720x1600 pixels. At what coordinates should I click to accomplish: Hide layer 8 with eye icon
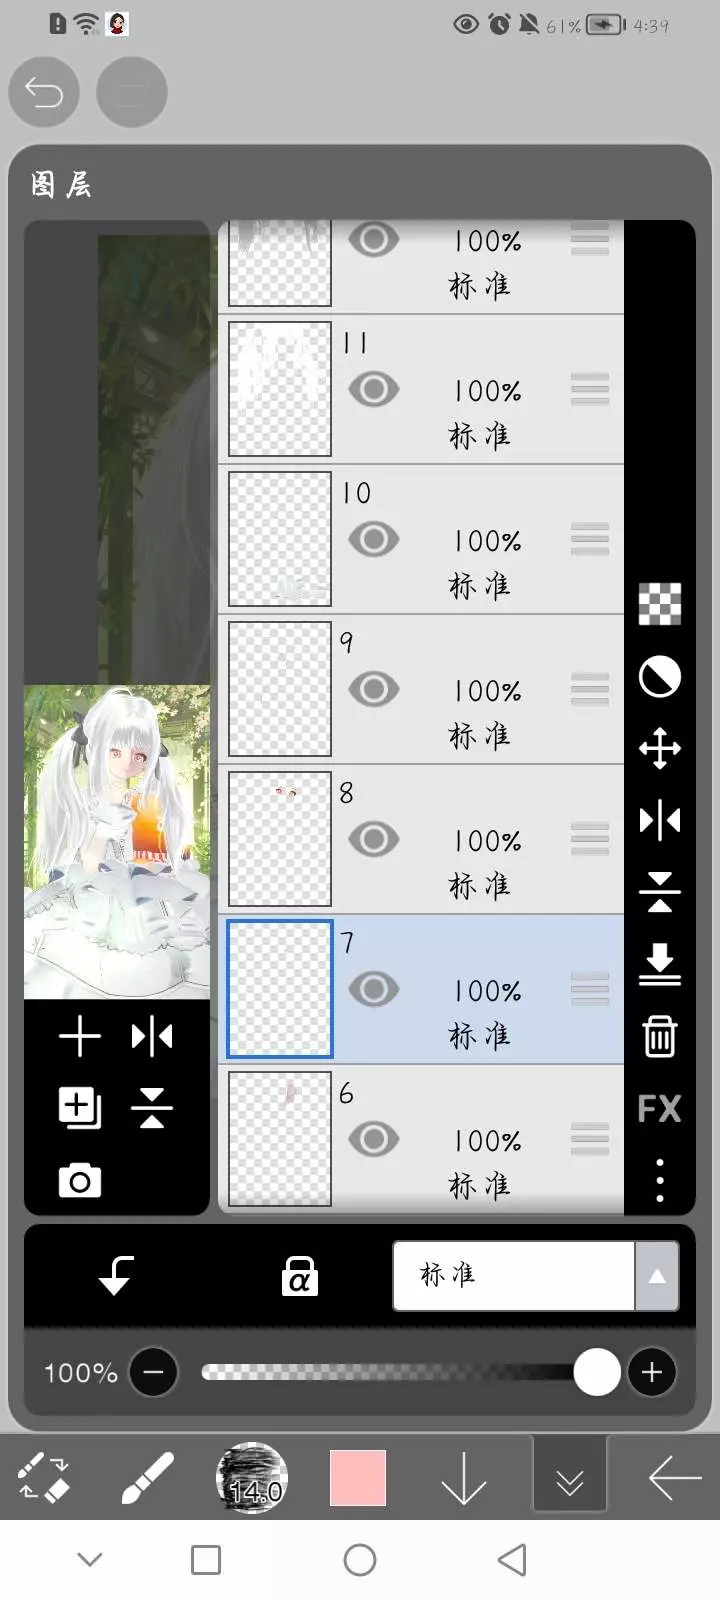[x=374, y=839]
